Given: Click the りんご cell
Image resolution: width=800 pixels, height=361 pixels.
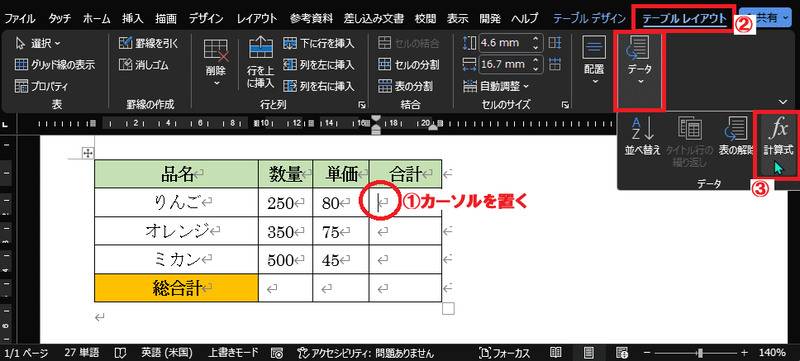Looking at the screenshot, I should coord(176,202).
